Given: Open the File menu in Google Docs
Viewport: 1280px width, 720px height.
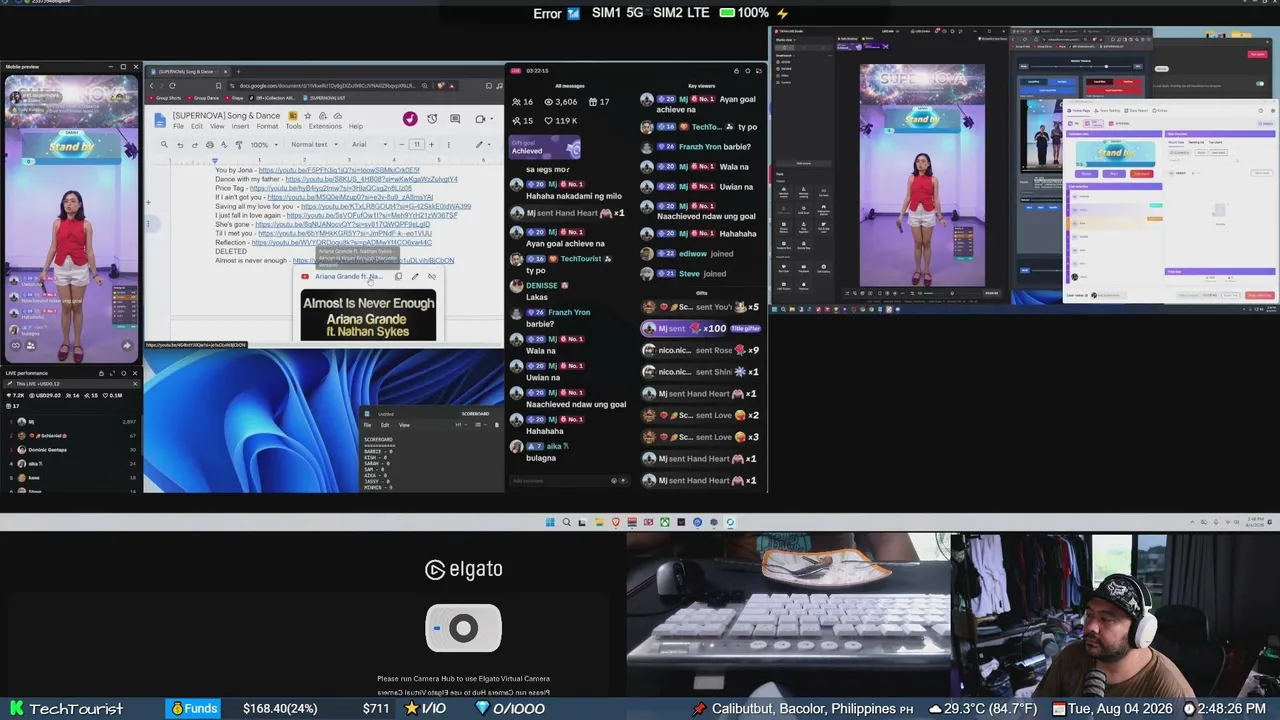Looking at the screenshot, I should pos(178,127).
